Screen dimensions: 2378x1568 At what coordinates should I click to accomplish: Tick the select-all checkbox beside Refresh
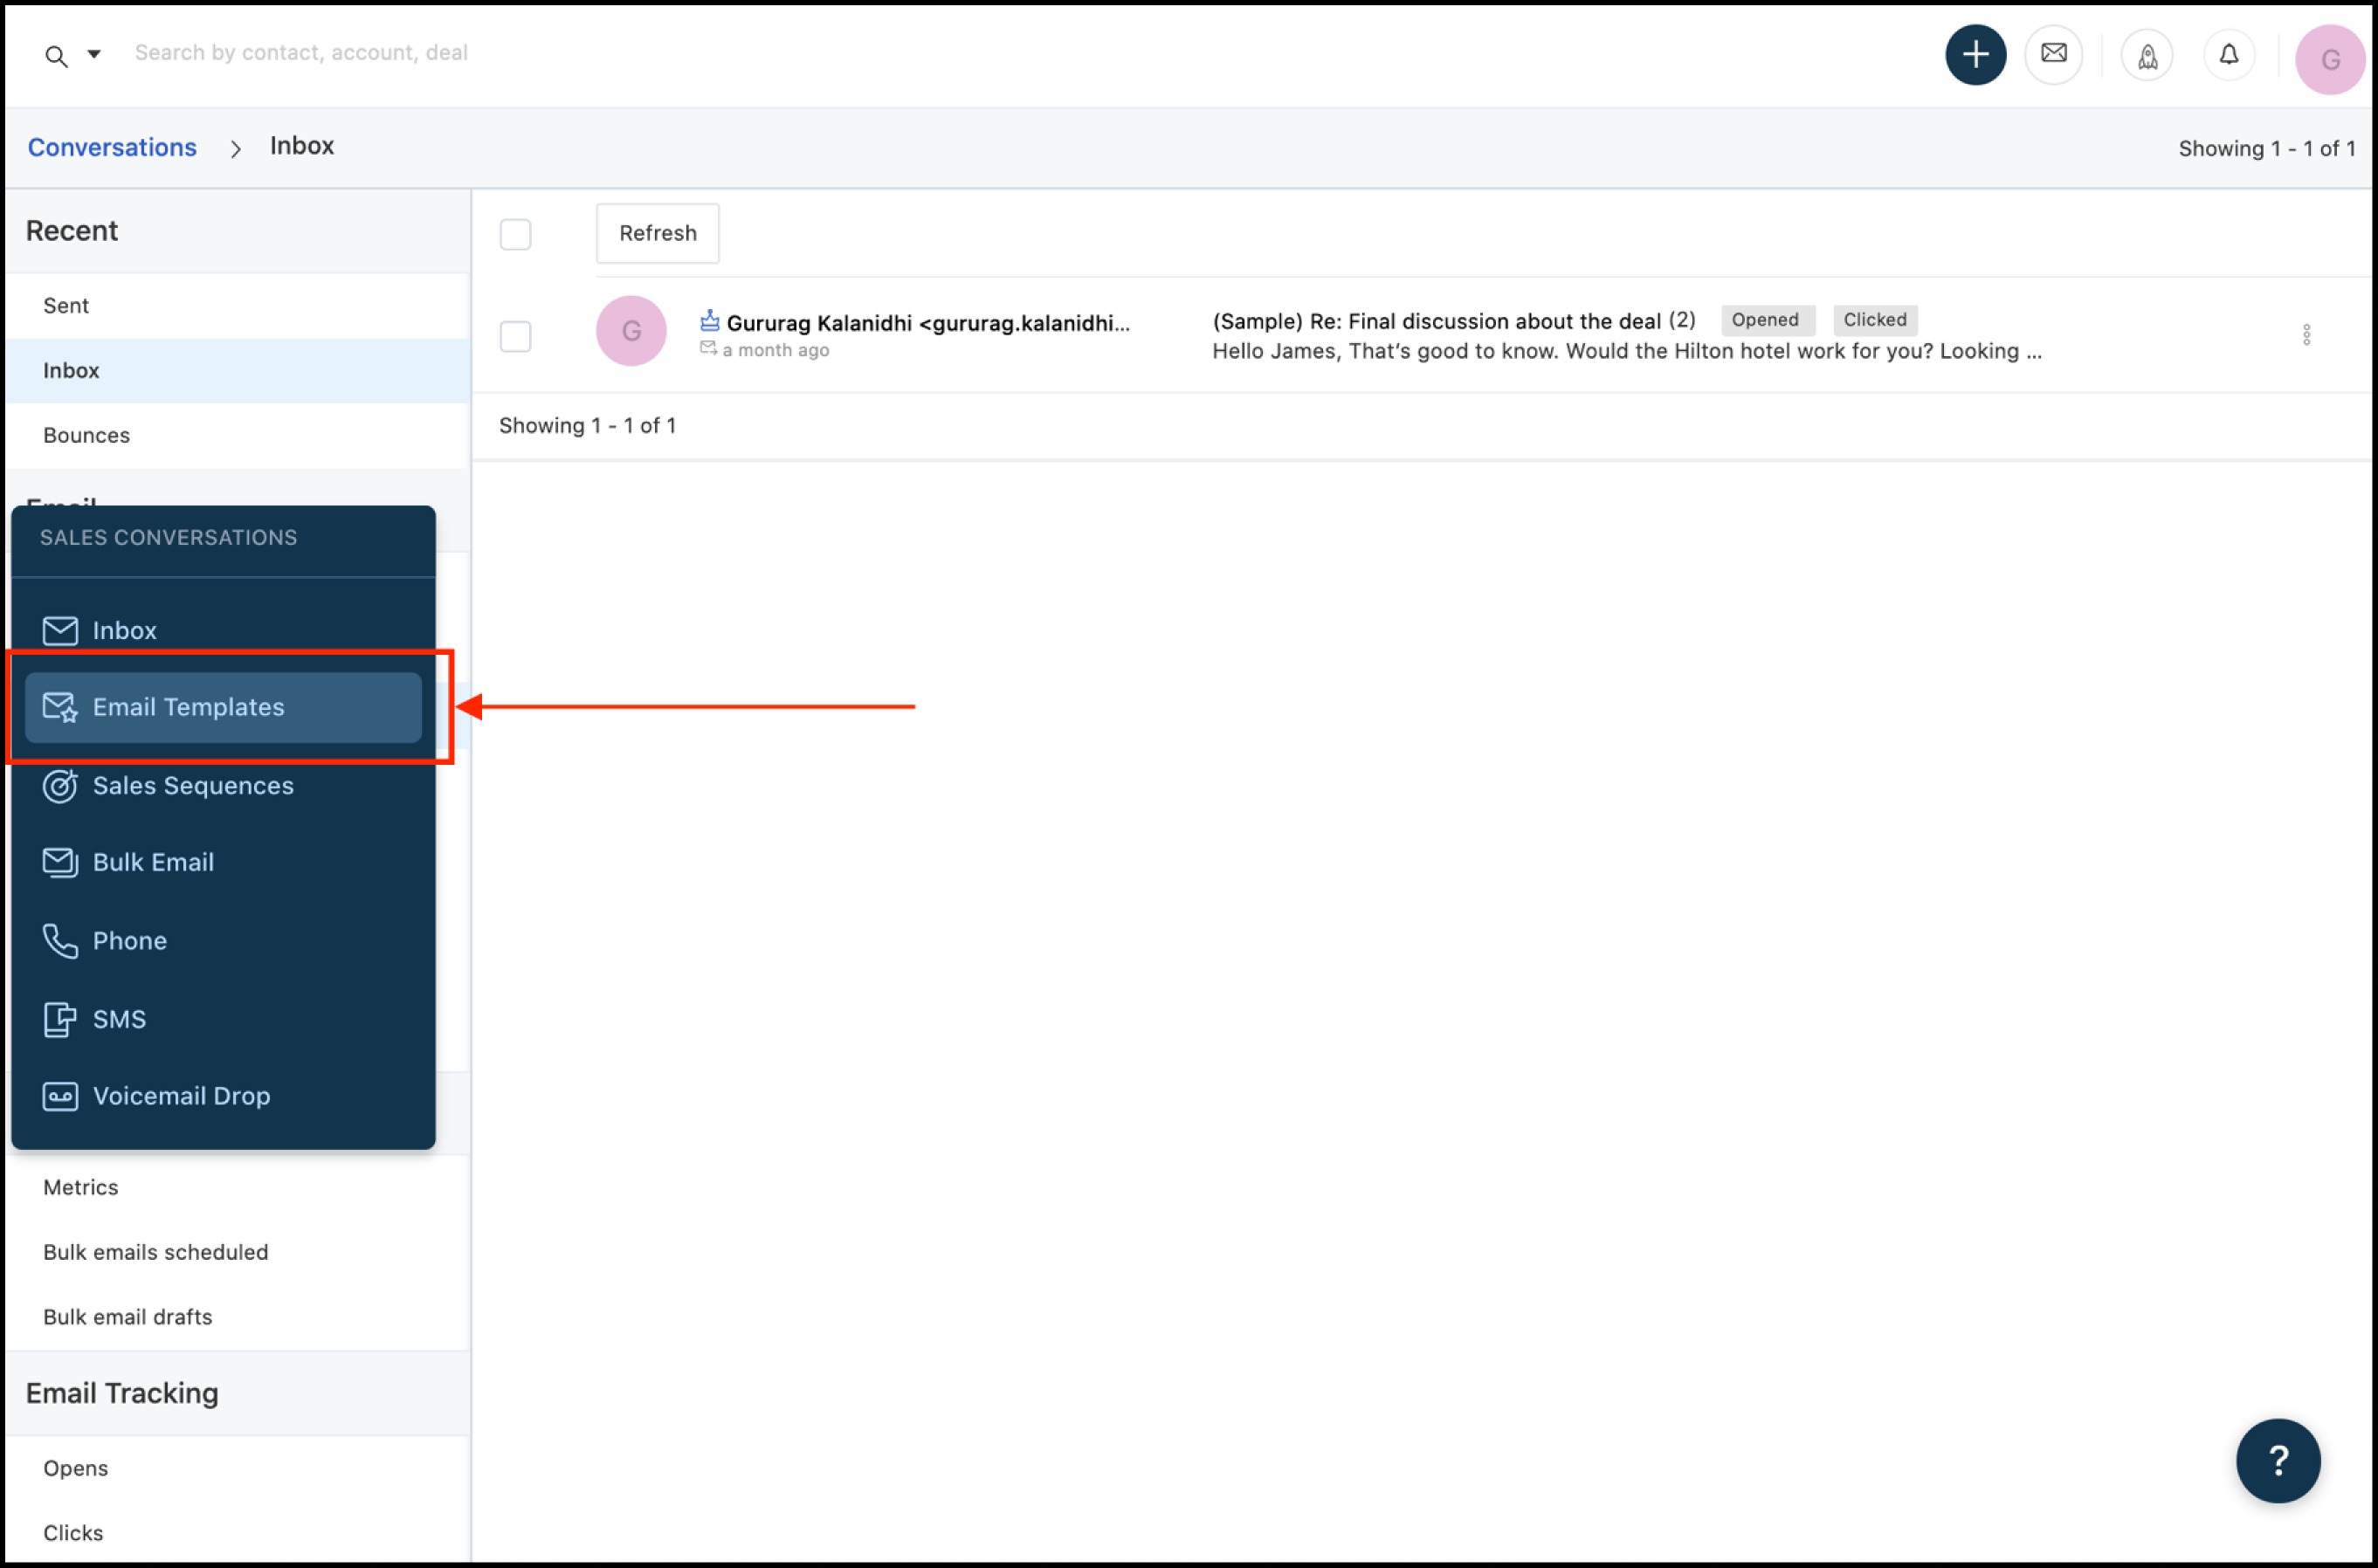515,234
